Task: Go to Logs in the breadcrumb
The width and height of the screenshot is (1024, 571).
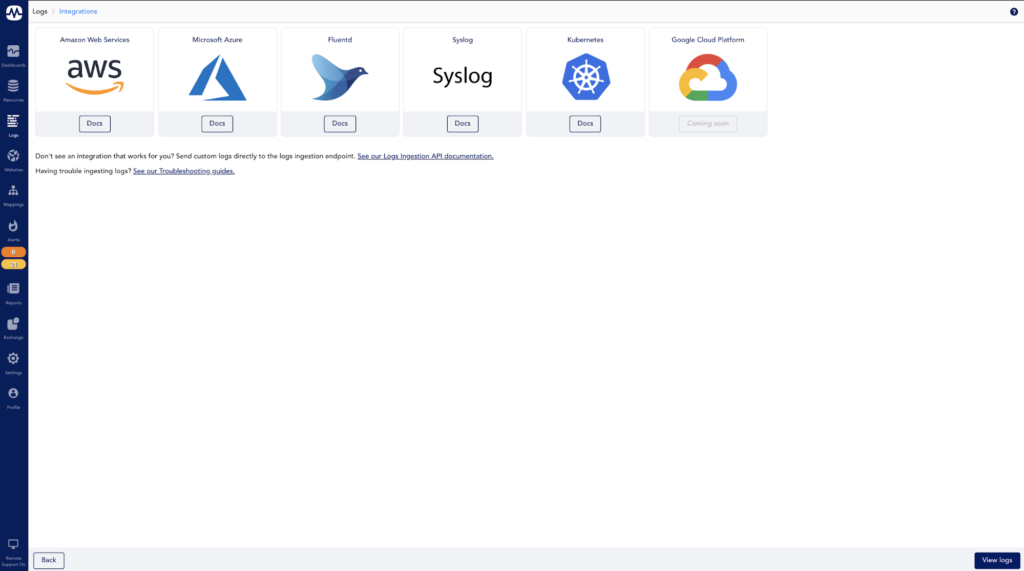Action: (40, 12)
